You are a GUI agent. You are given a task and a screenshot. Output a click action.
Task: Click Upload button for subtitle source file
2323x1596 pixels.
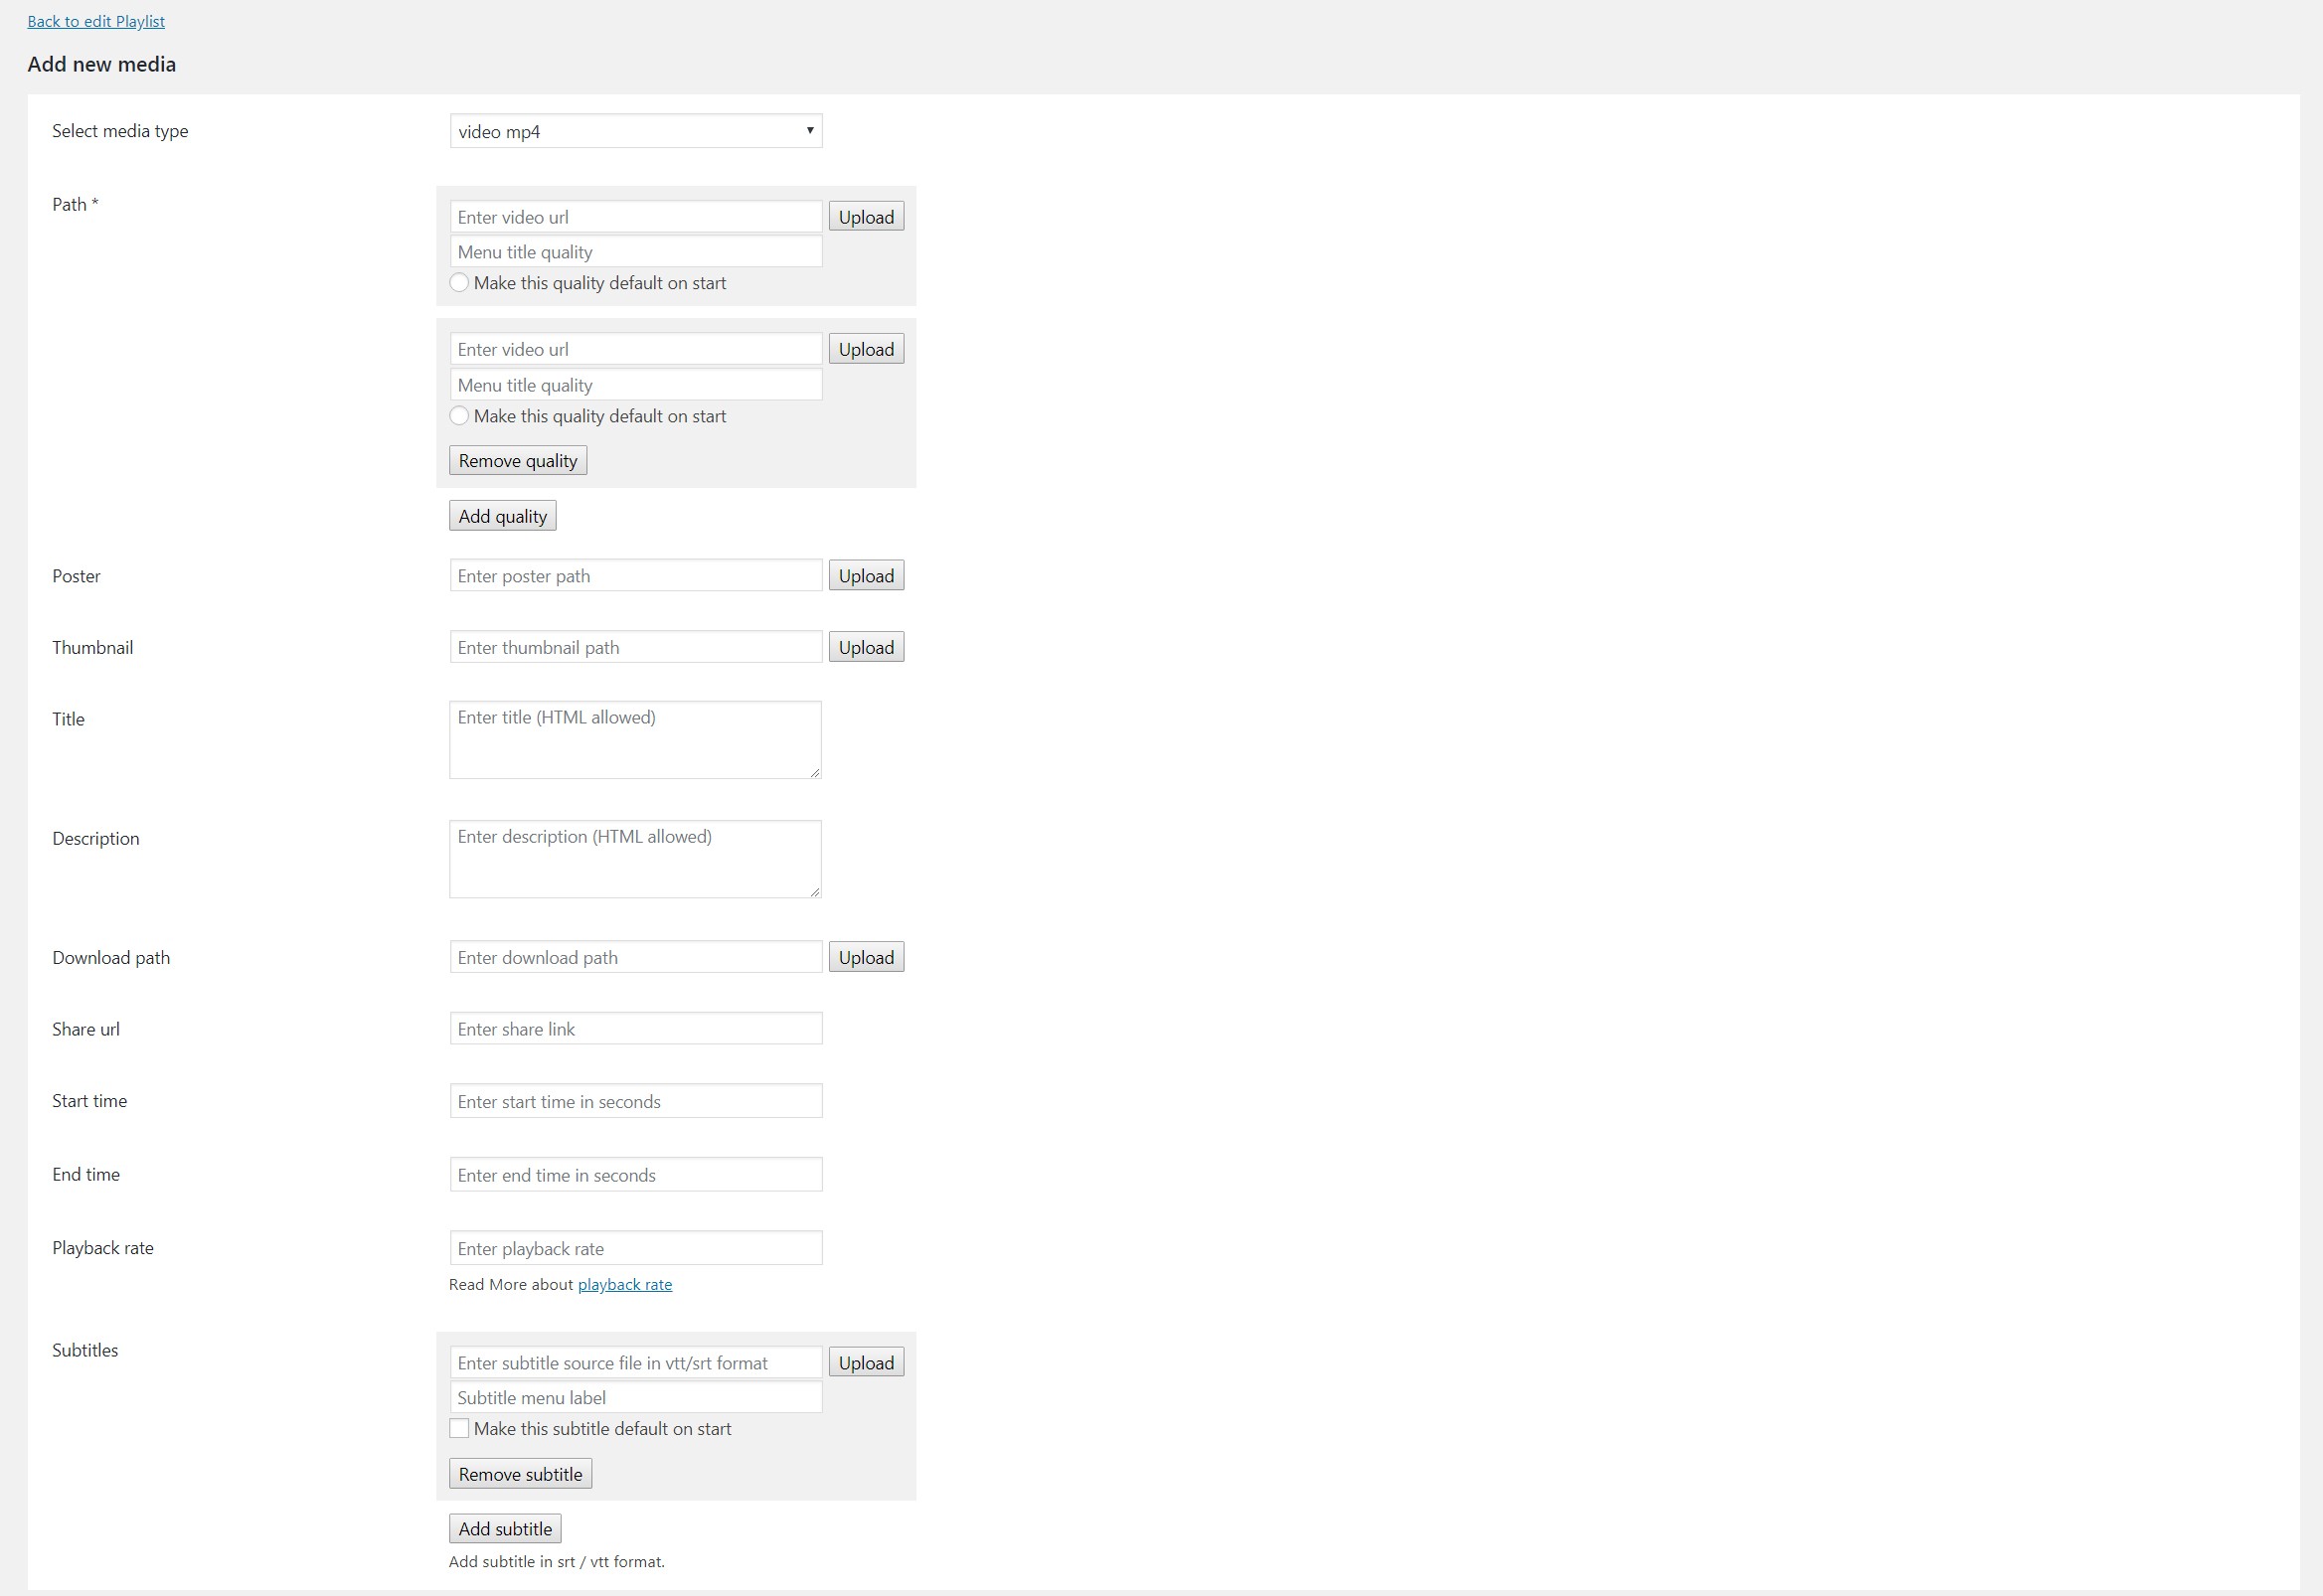coord(866,1363)
